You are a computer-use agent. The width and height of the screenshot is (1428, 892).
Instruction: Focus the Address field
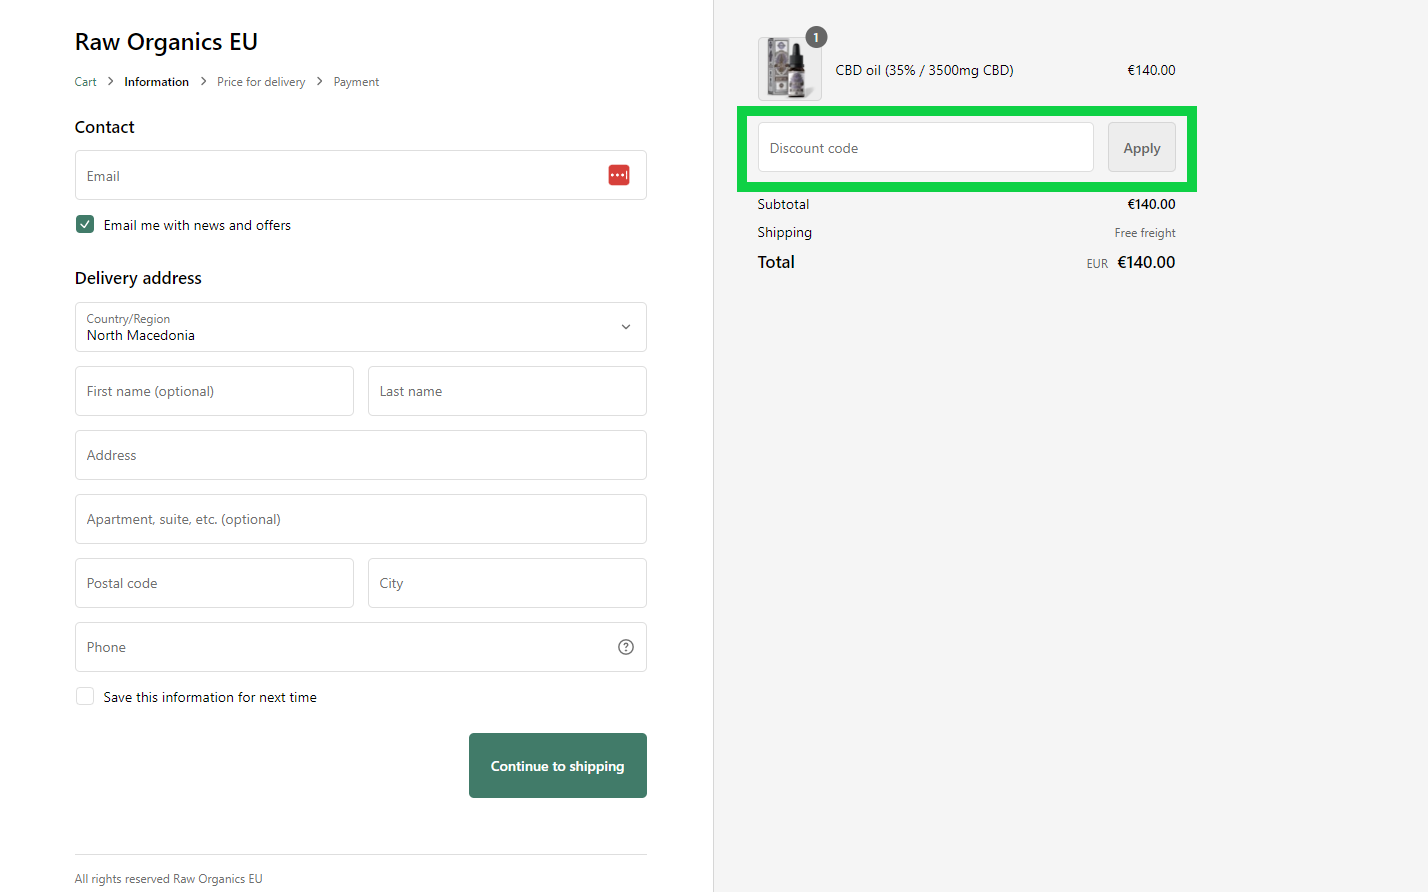[x=361, y=455]
